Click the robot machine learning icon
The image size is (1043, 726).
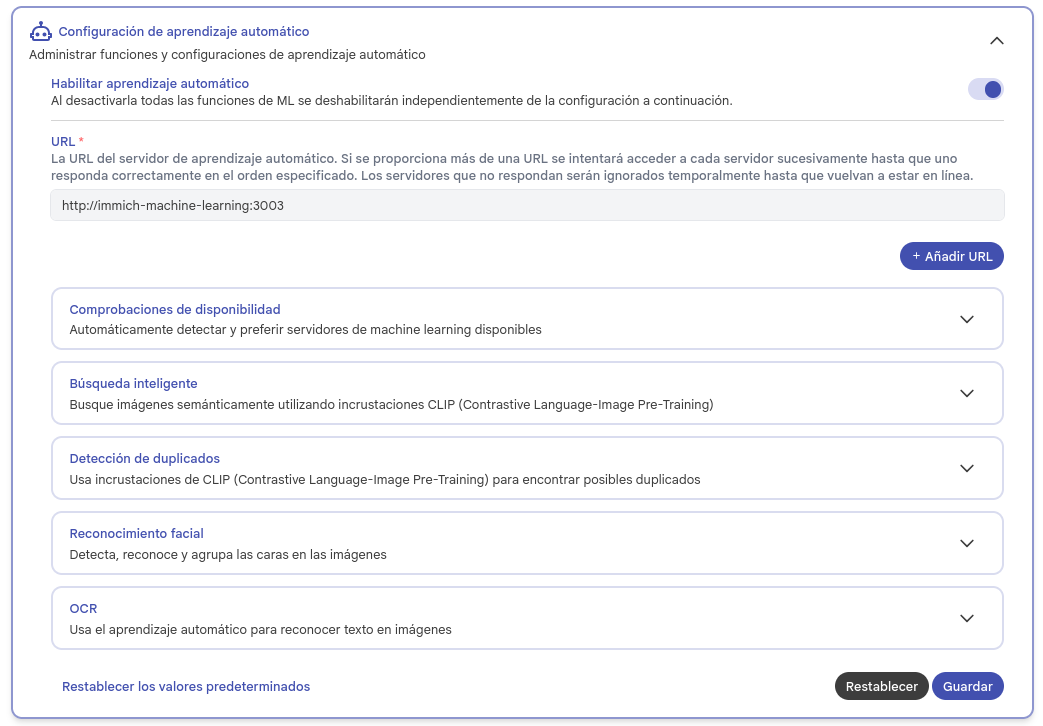coord(41,32)
